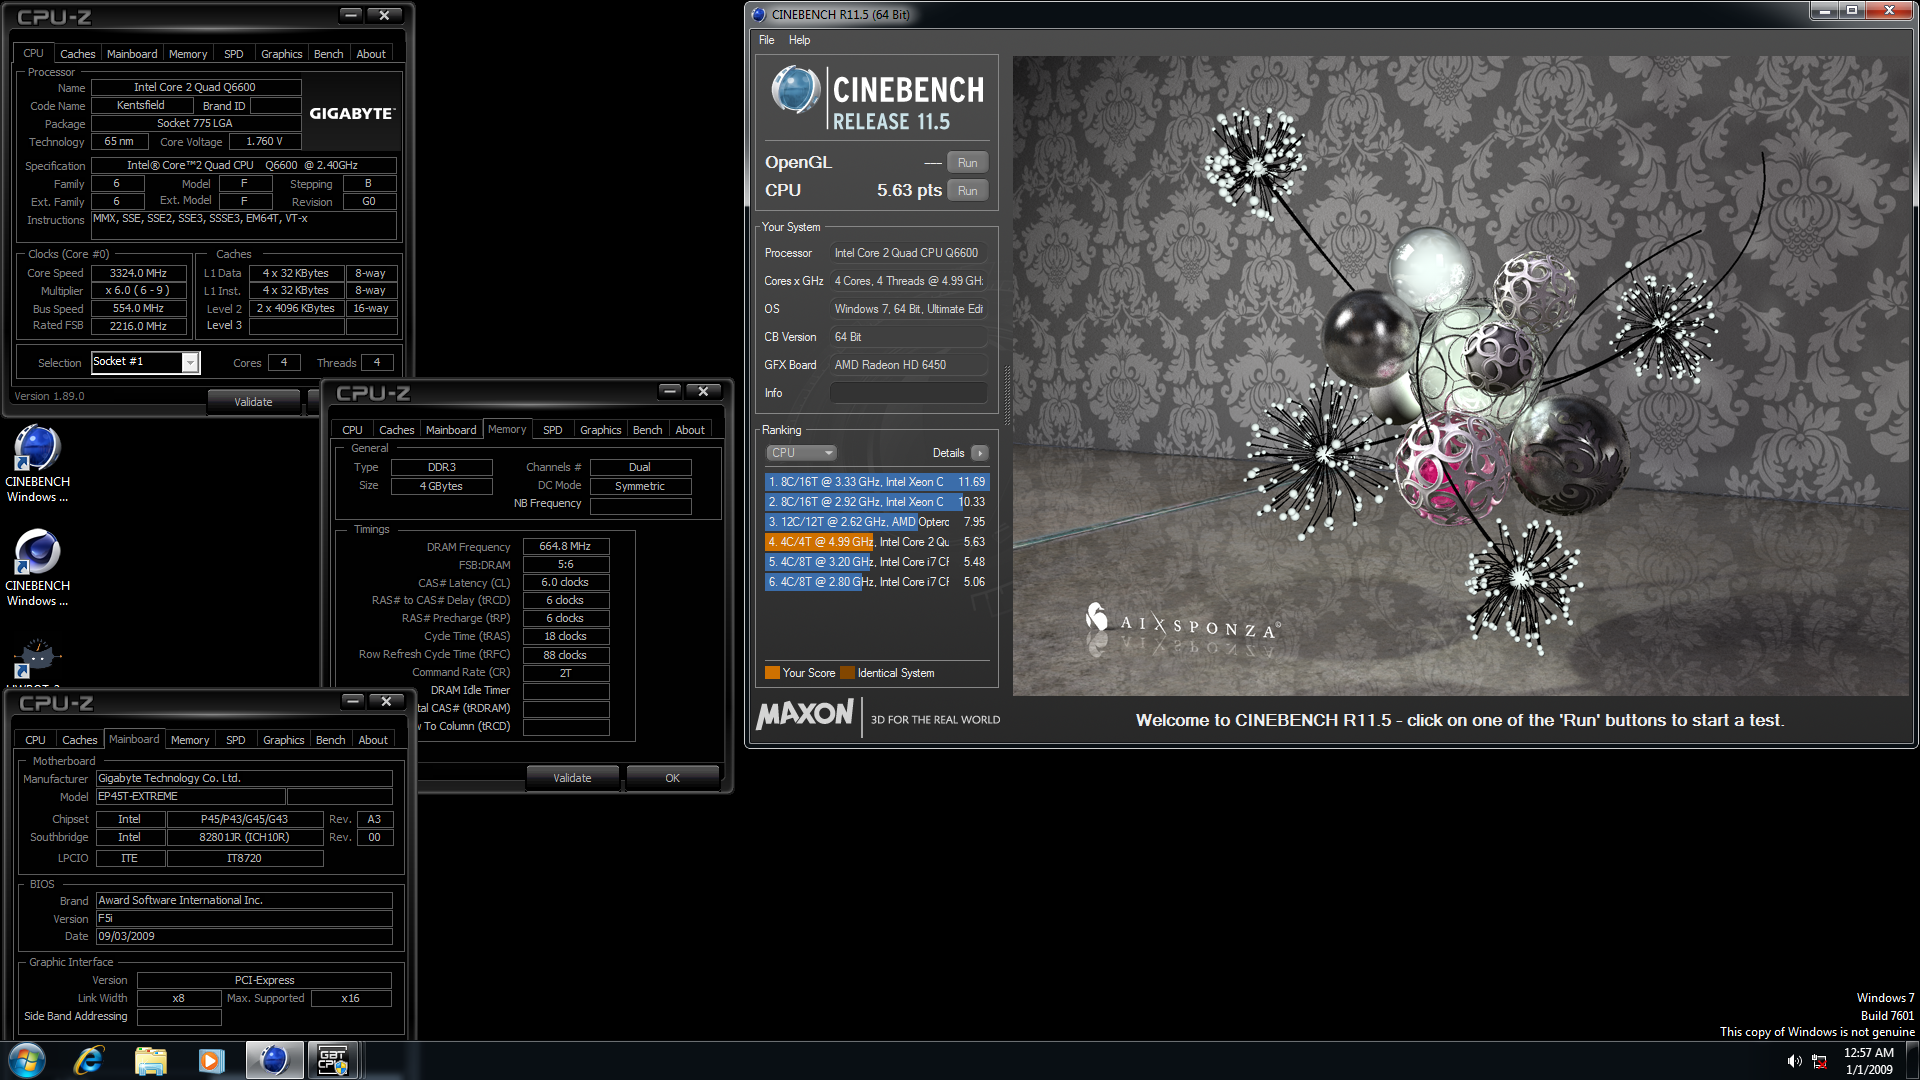Image resolution: width=1920 pixels, height=1080 pixels.
Task: Select CPU tab in Memory CPU-Z window
Action: [352, 430]
